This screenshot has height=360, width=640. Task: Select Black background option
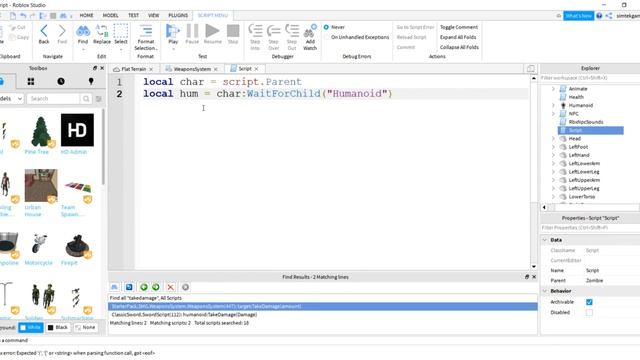click(58, 327)
